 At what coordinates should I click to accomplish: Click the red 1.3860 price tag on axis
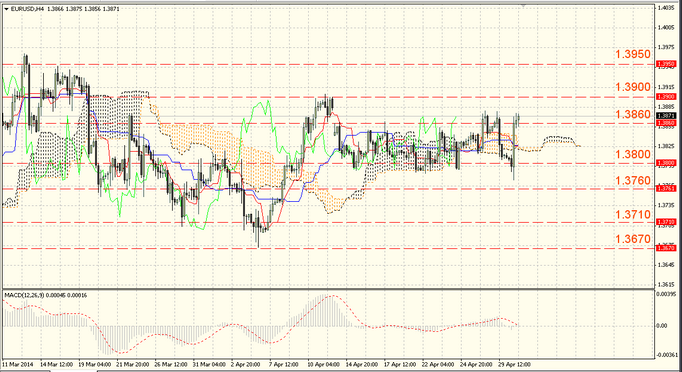[666, 124]
